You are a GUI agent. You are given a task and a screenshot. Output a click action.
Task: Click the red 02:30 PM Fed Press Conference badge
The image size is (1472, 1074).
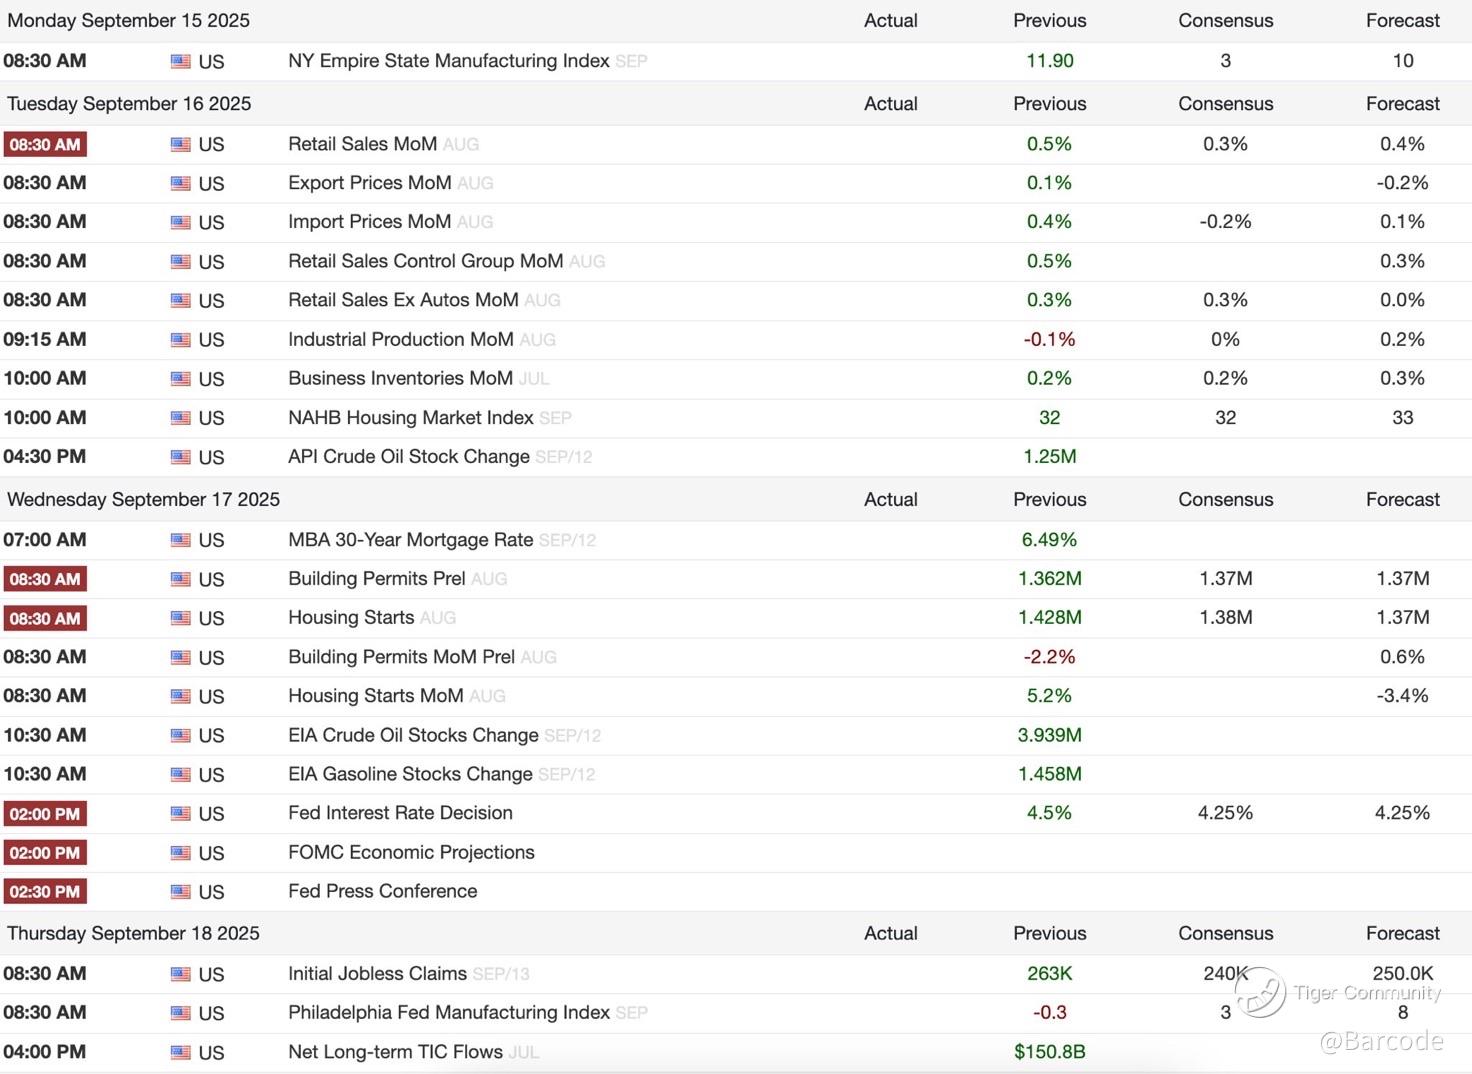45,892
